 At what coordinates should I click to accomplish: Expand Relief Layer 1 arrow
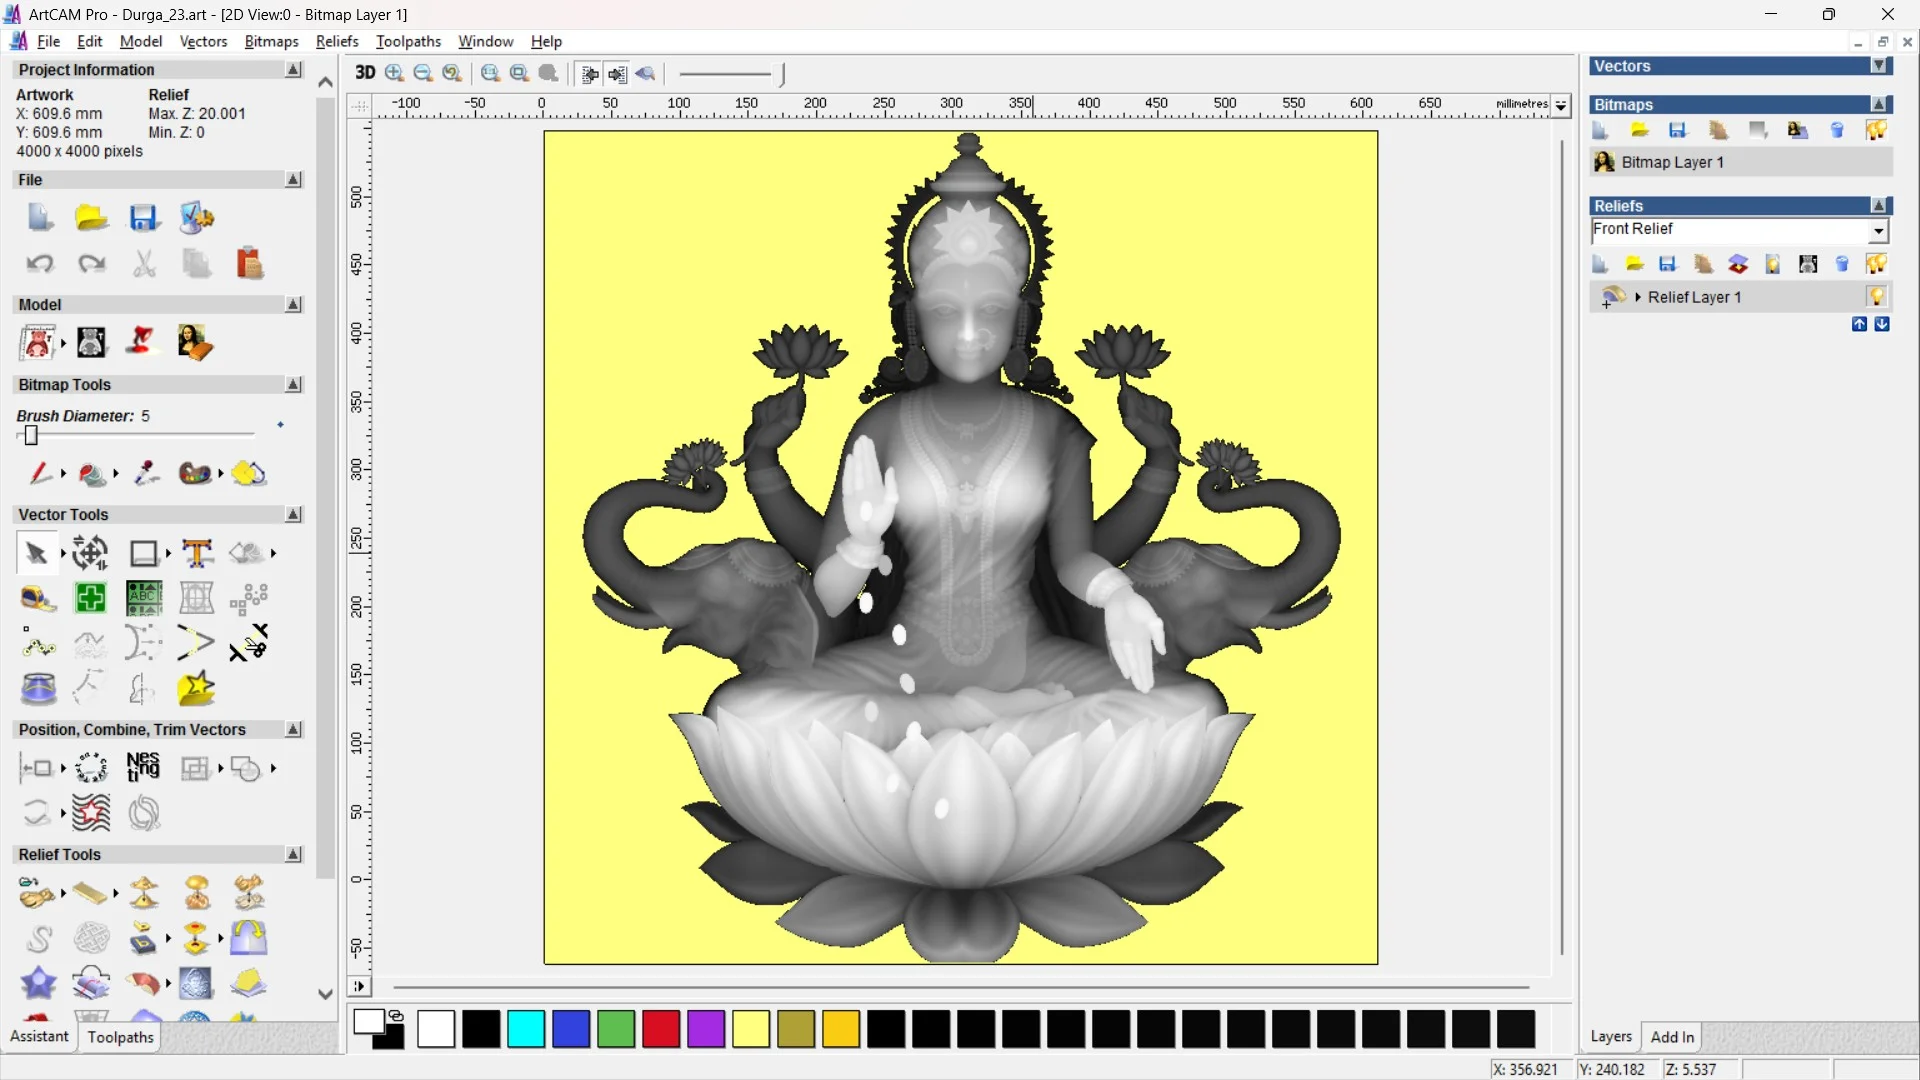click(x=1638, y=297)
